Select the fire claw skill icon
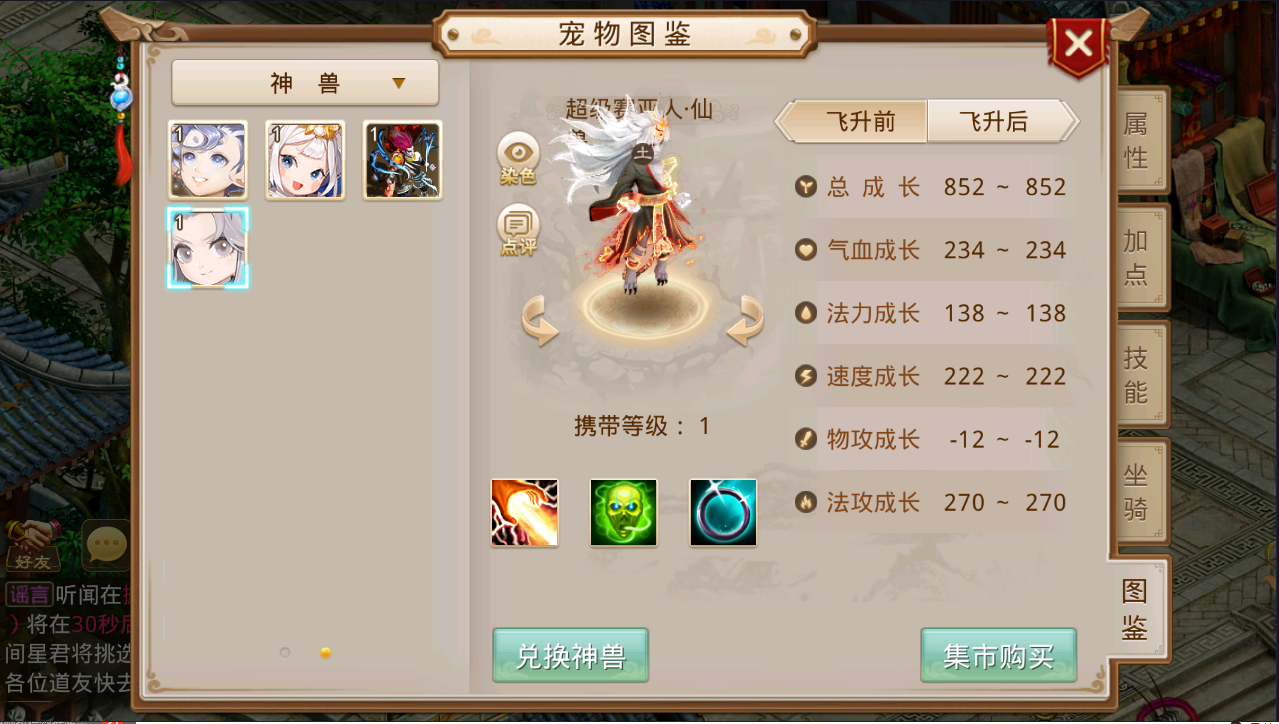This screenshot has height=724, width=1279. point(524,512)
